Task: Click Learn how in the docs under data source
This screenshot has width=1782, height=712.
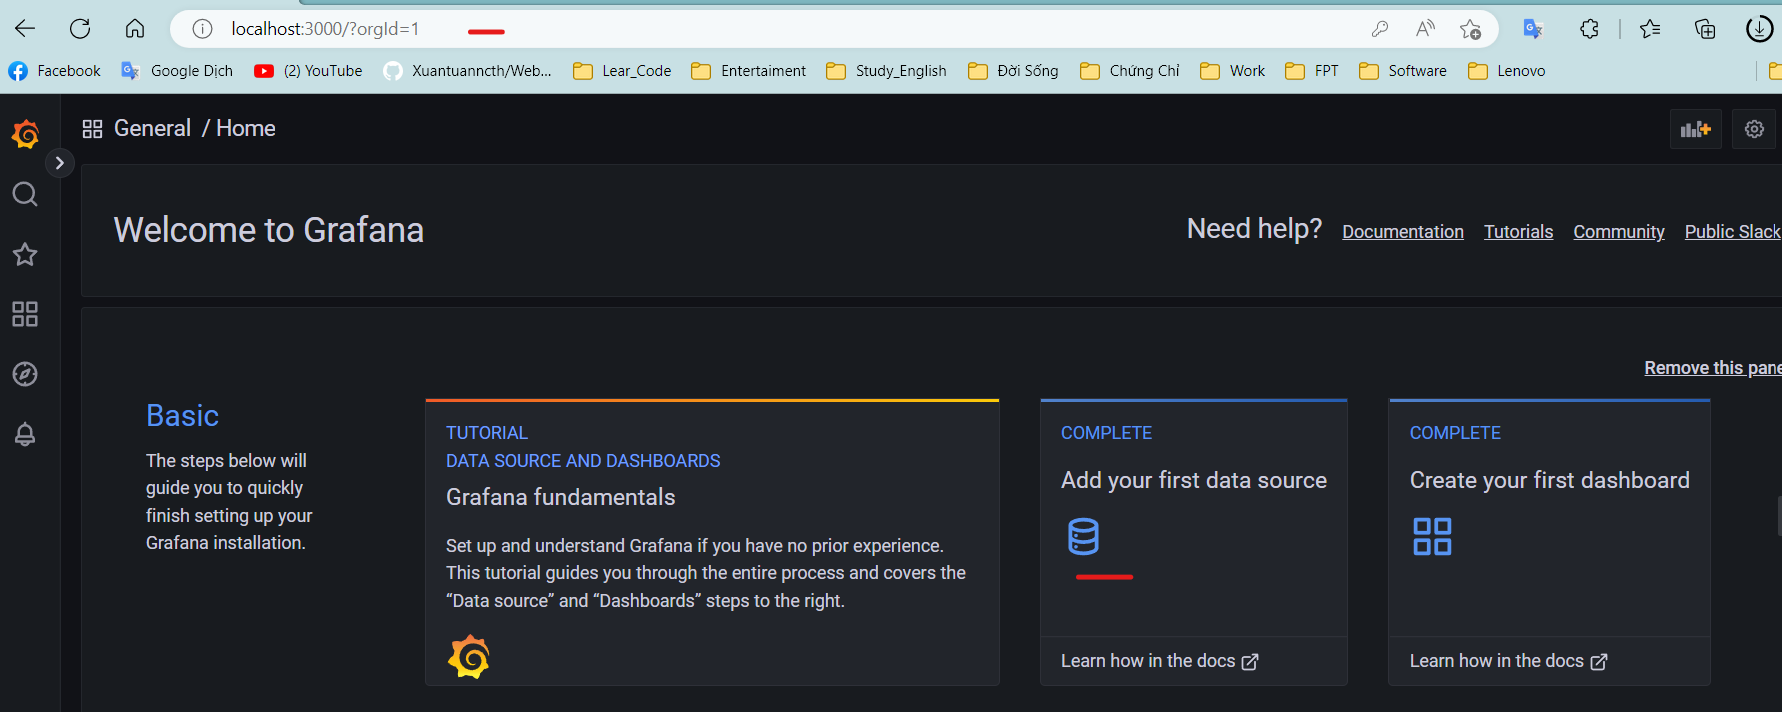Action: [x=1159, y=661]
